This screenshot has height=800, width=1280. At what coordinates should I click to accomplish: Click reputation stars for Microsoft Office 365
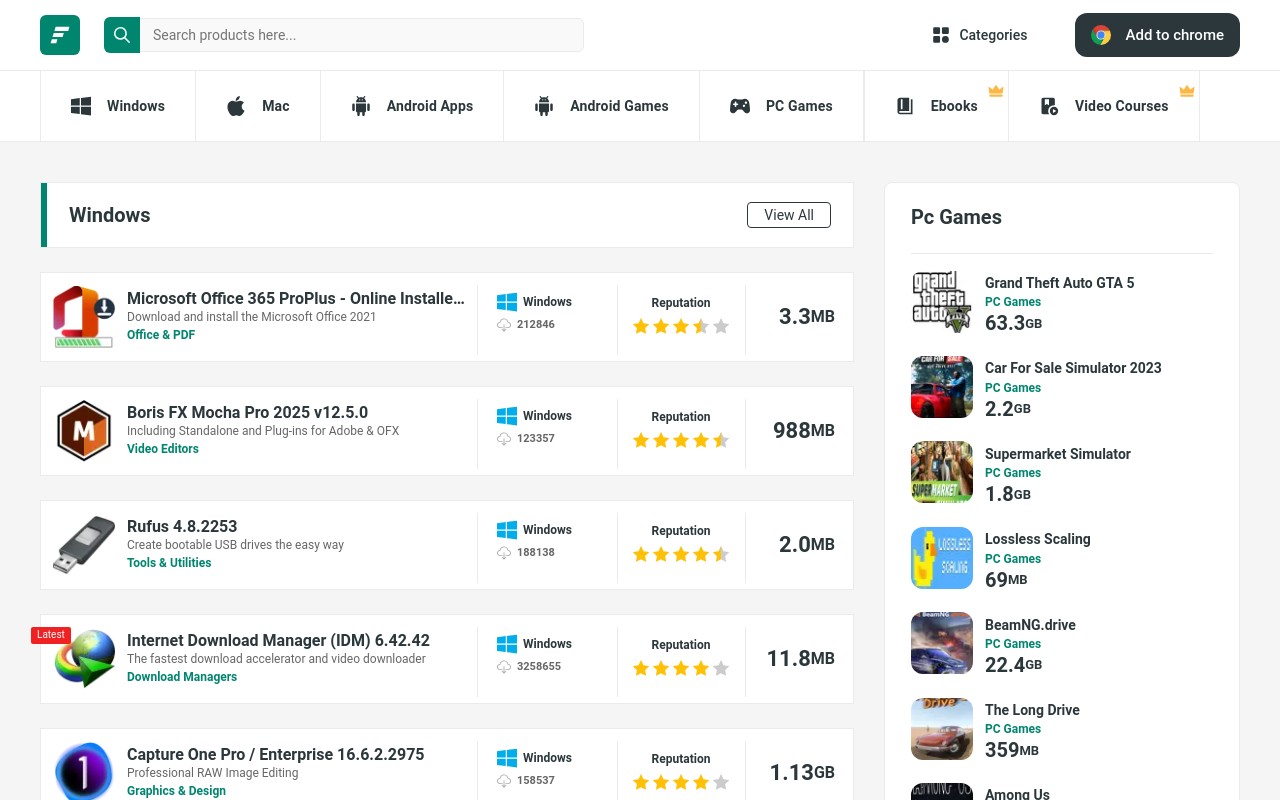tap(681, 326)
